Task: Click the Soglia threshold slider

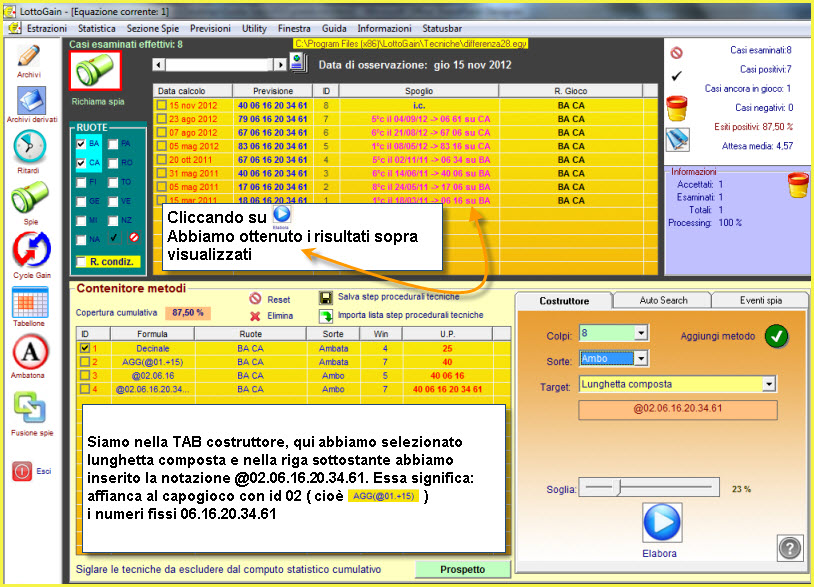Action: 649,487
